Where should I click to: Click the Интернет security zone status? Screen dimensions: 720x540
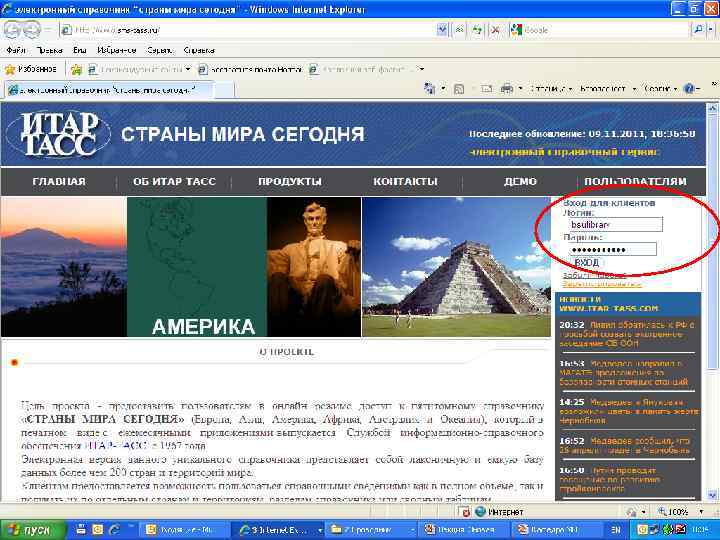click(x=499, y=512)
